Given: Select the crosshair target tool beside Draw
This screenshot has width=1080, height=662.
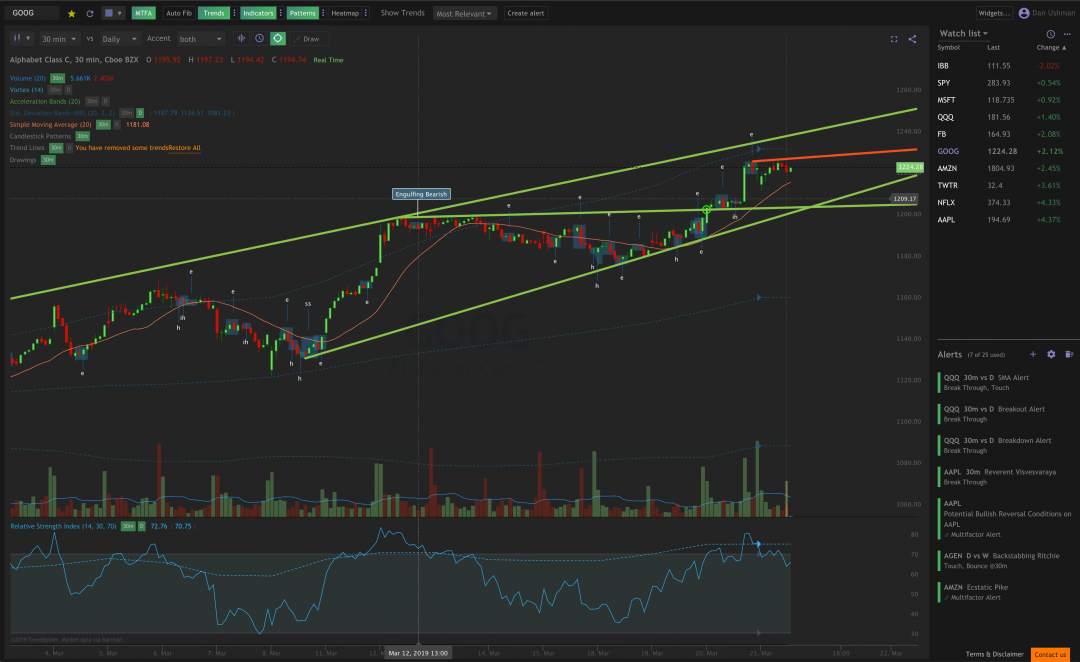Looking at the screenshot, I should 278,38.
